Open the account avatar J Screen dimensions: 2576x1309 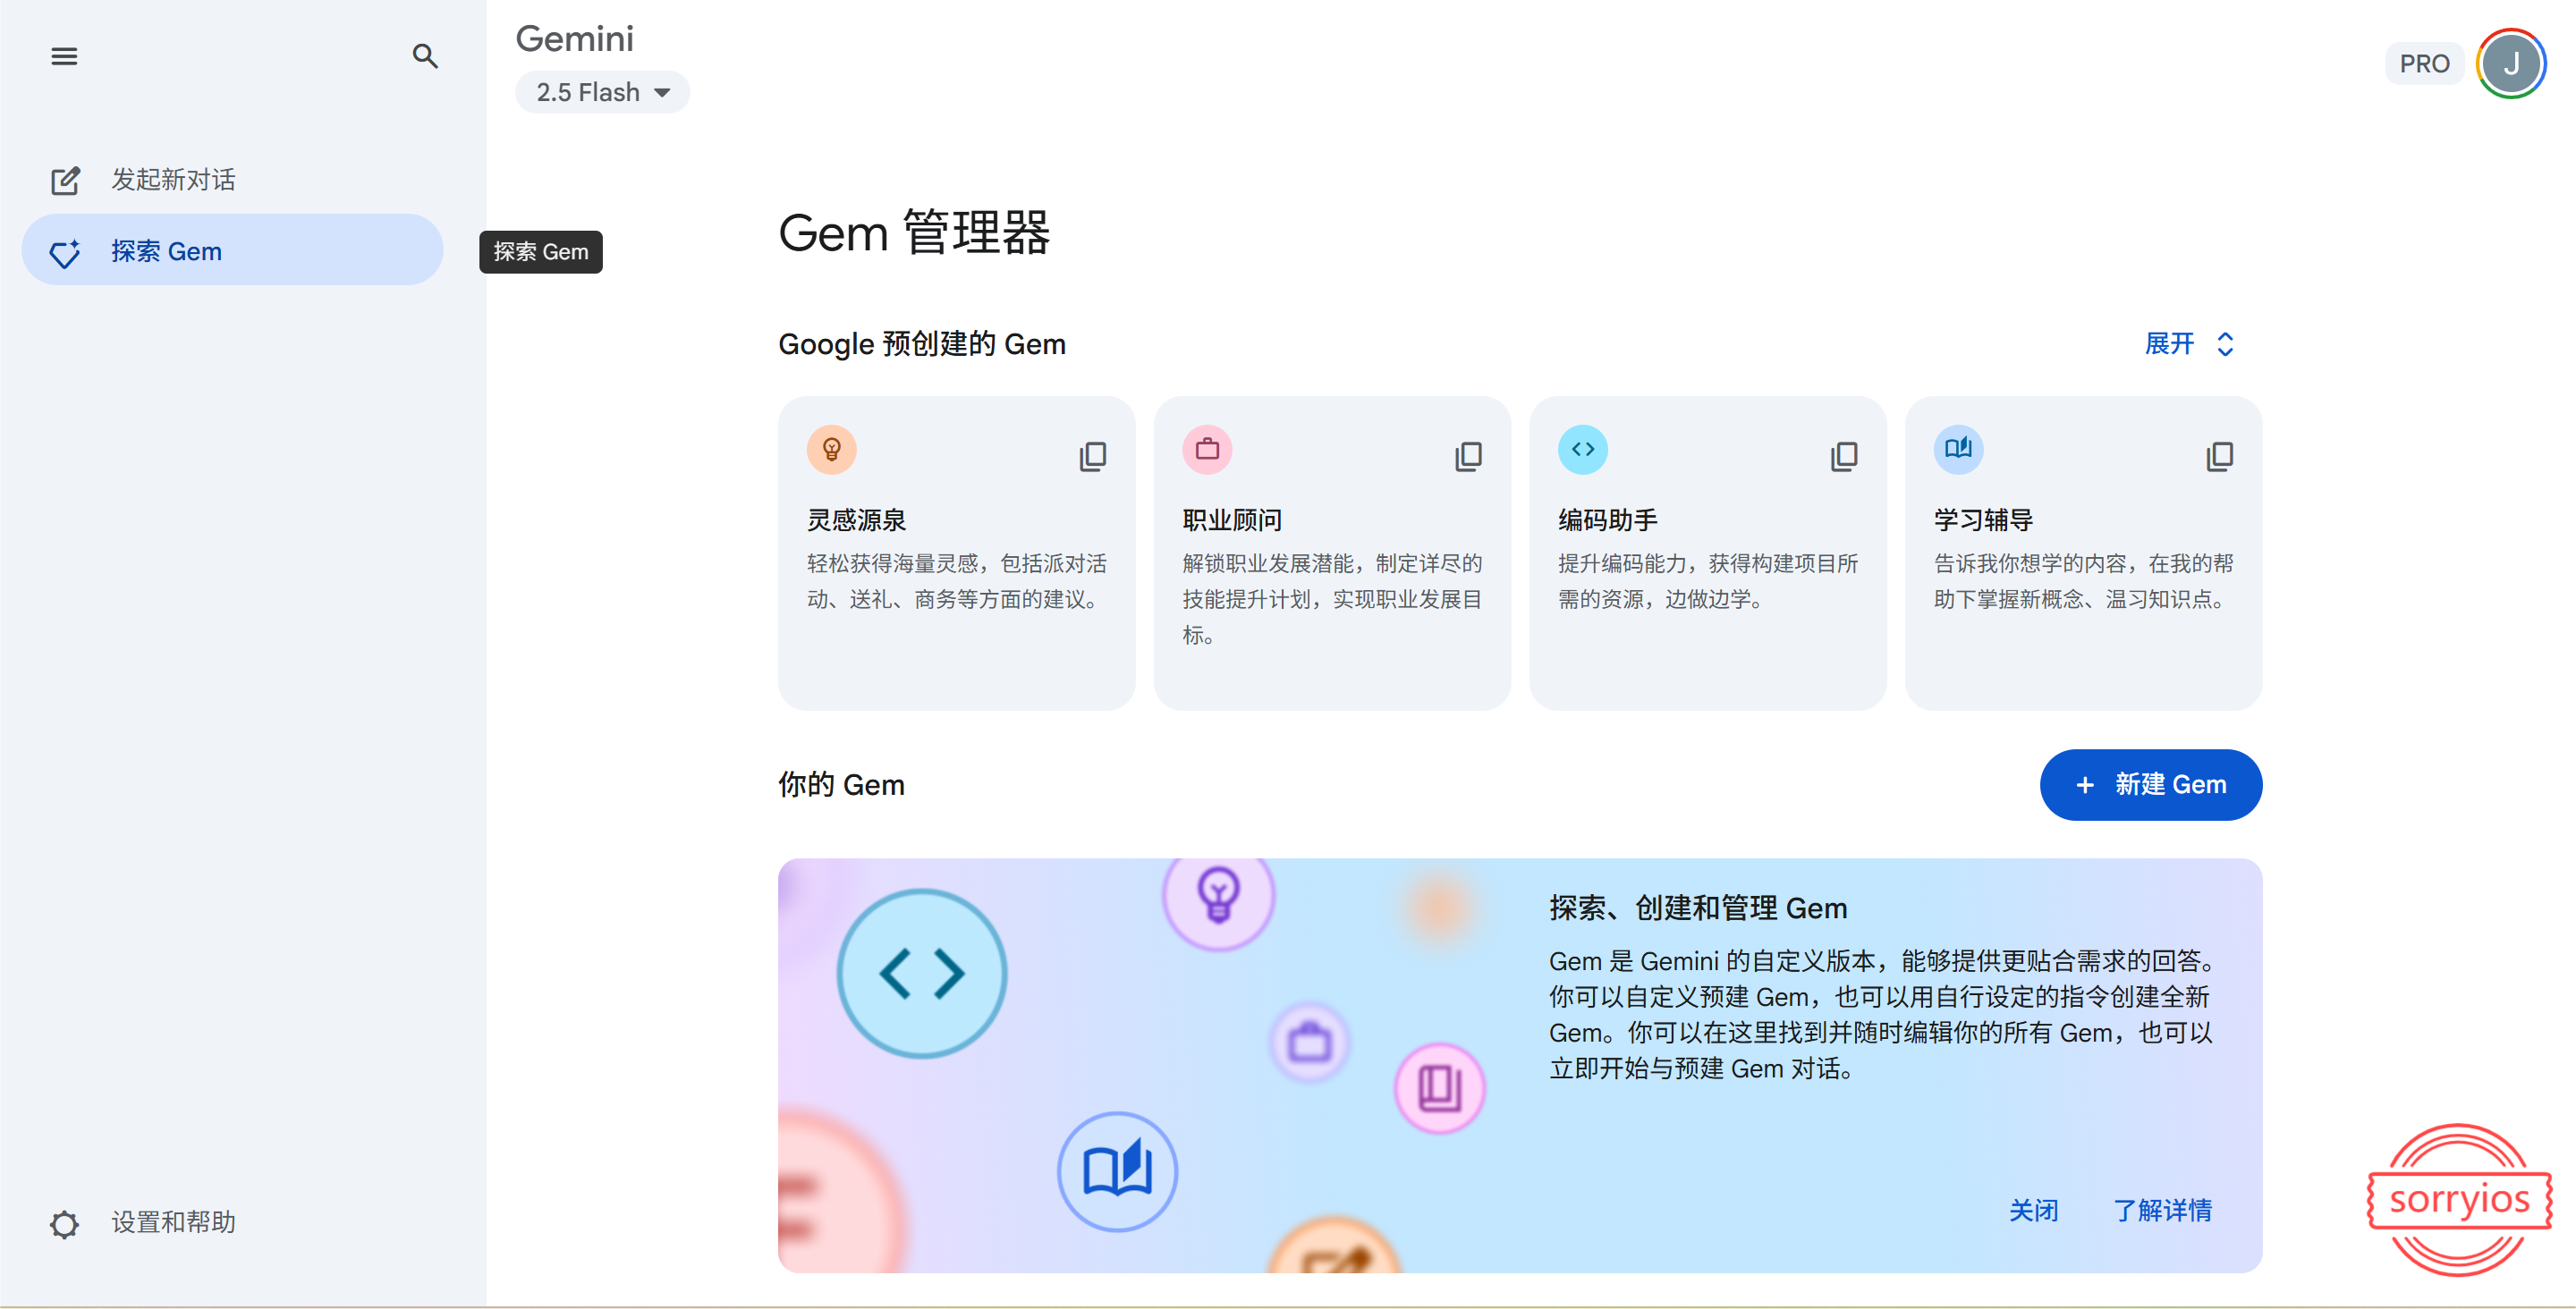coord(2510,64)
